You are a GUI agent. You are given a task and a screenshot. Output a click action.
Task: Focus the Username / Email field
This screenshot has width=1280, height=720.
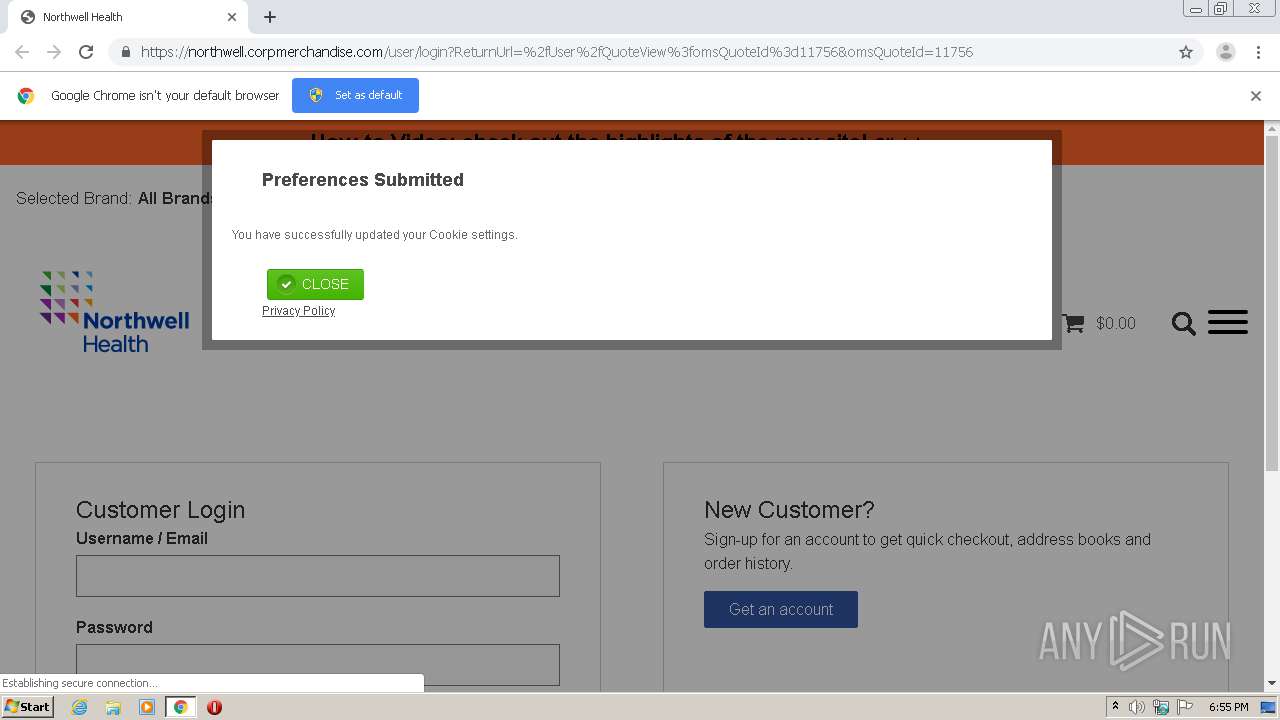pos(318,576)
